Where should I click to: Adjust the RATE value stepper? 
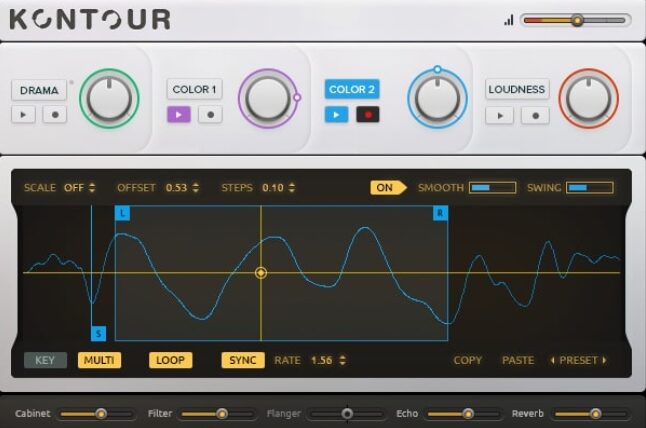click(x=343, y=360)
